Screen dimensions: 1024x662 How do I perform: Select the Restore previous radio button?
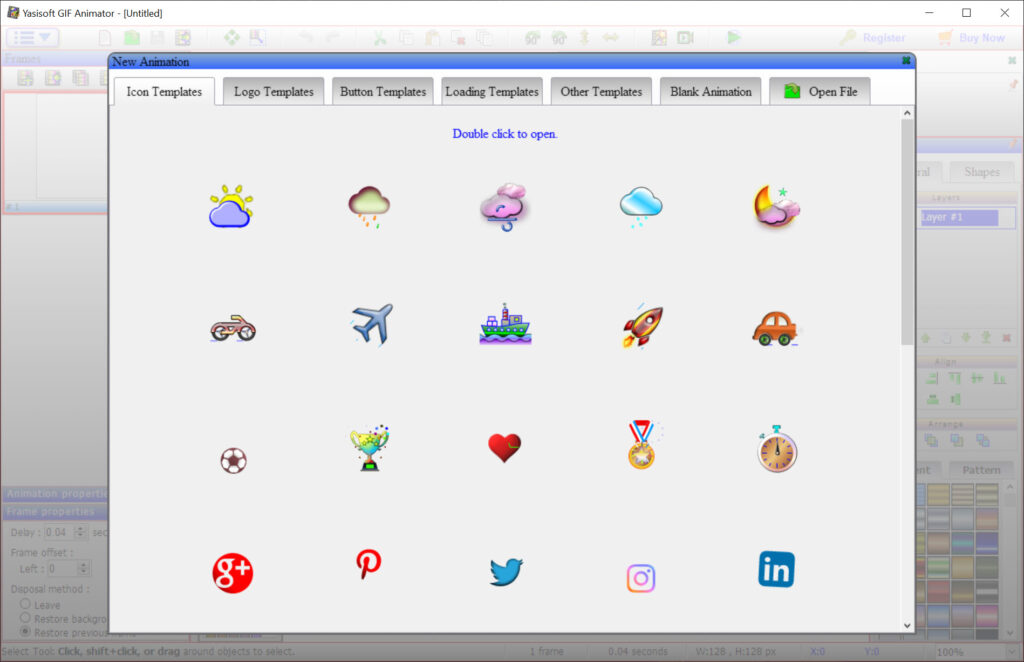pos(25,631)
